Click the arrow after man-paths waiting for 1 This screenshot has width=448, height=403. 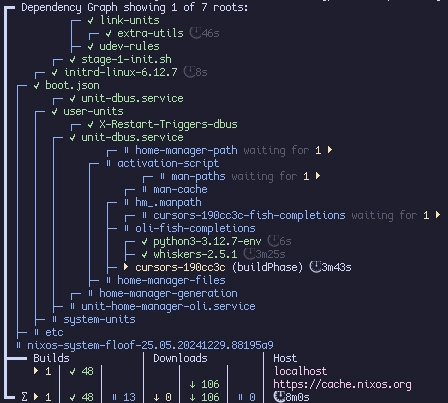(318, 175)
